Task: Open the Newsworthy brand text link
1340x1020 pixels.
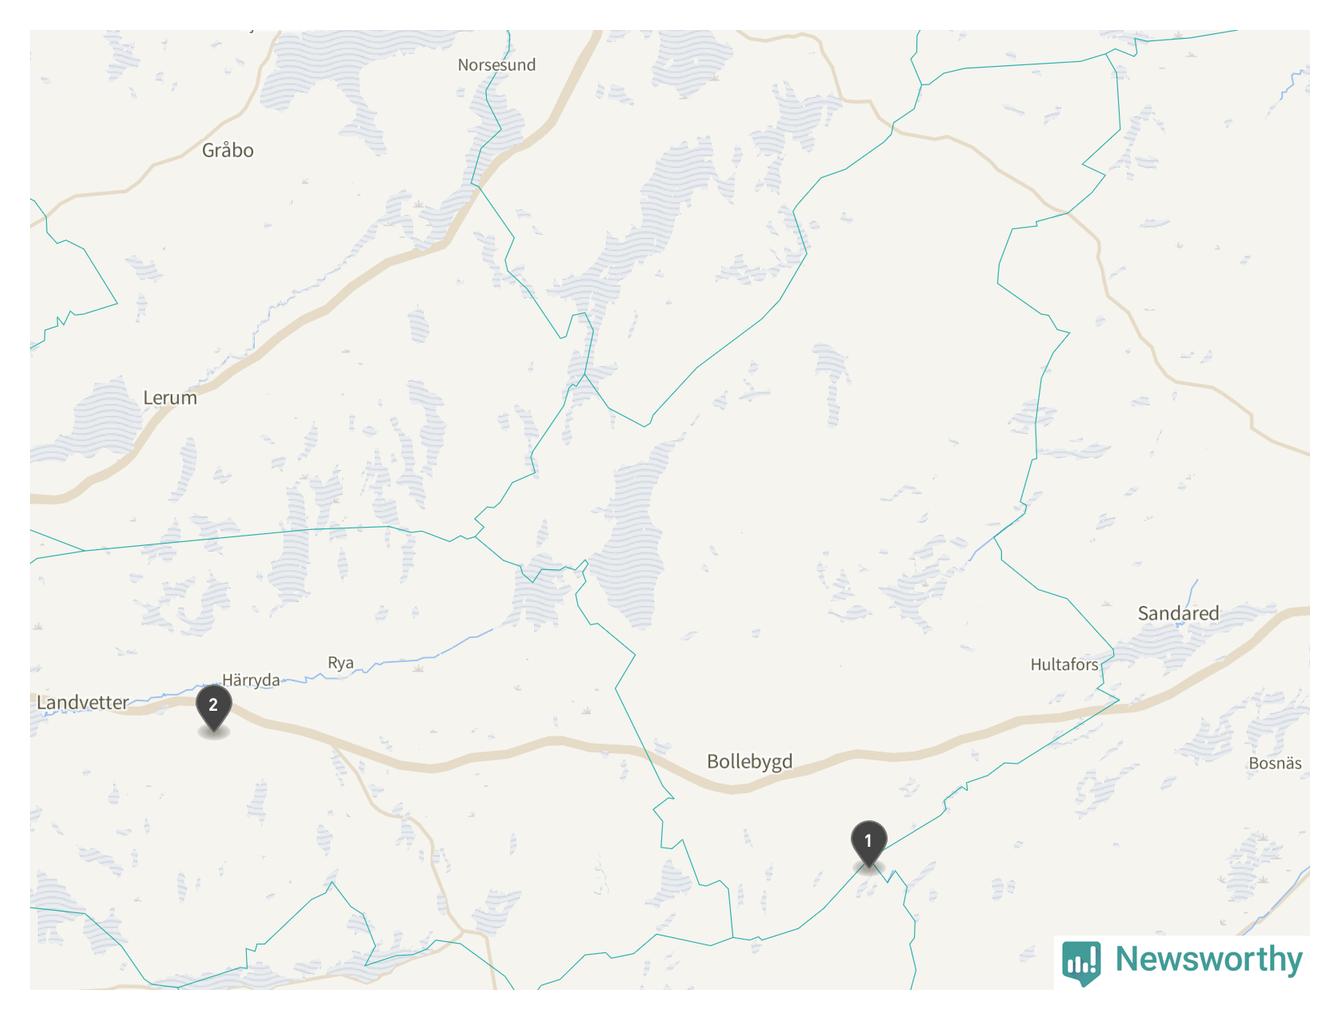Action: point(1209,959)
